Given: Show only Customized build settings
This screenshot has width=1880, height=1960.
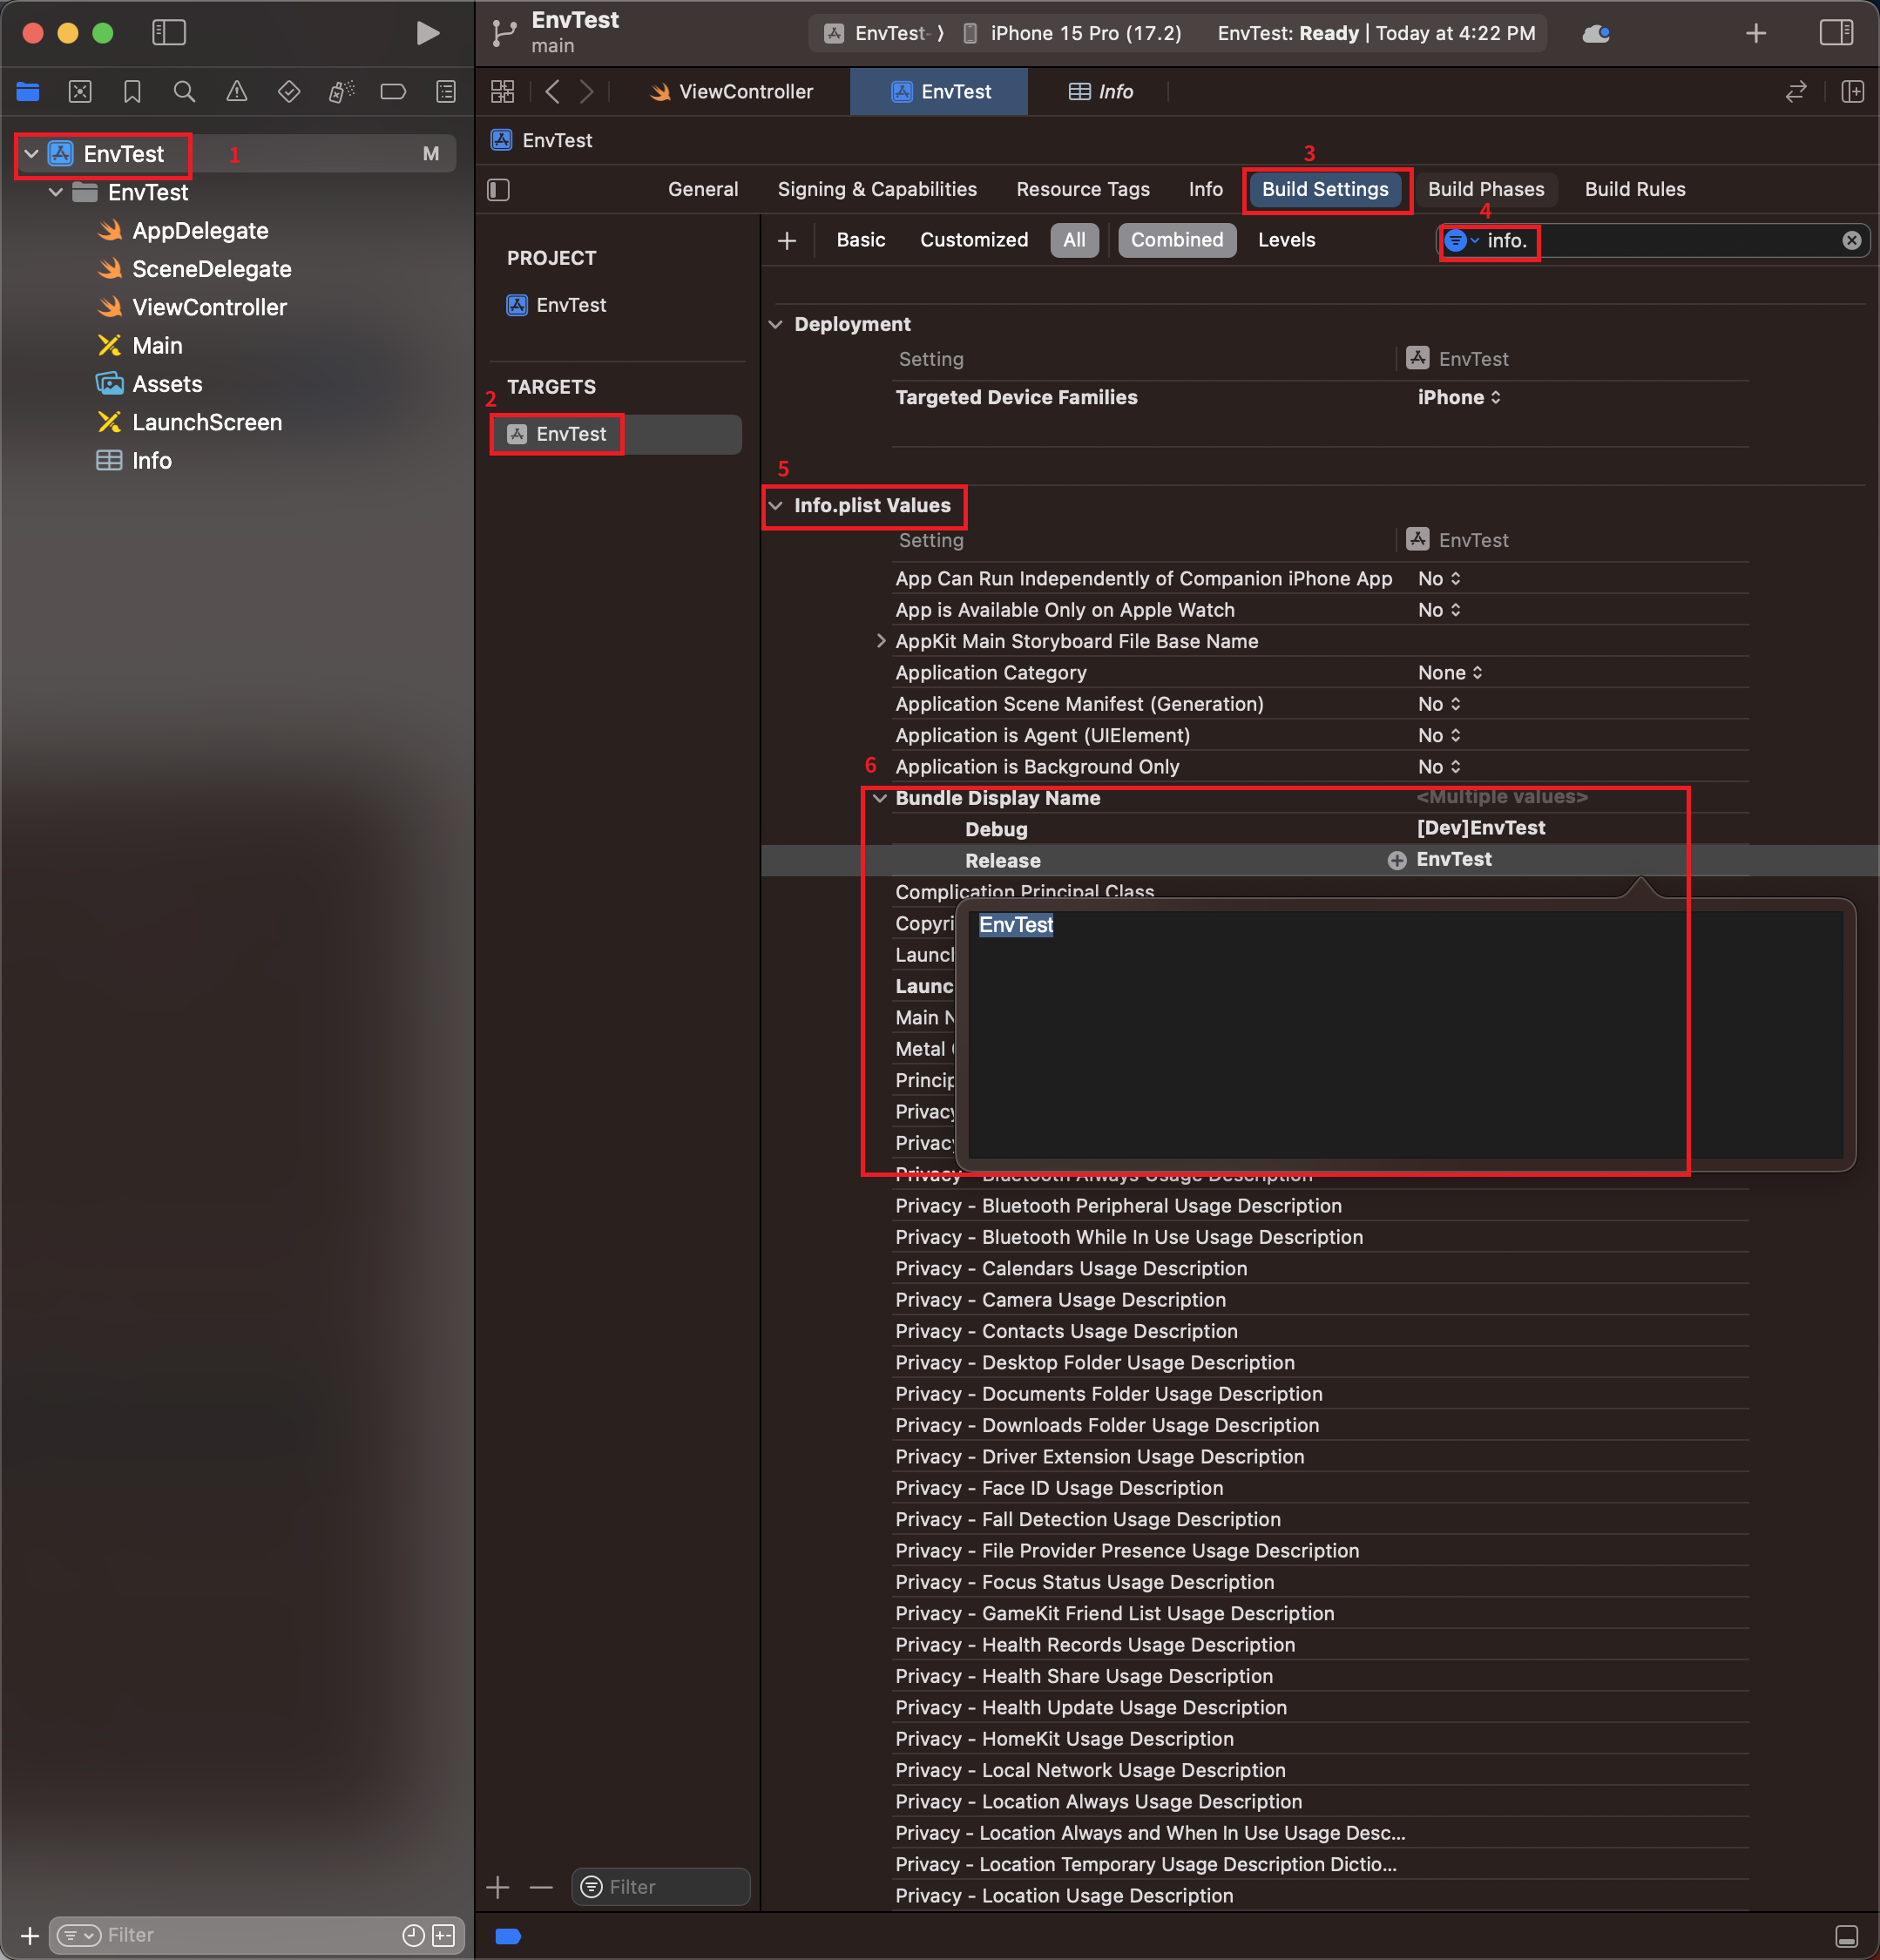Looking at the screenshot, I should coord(973,240).
